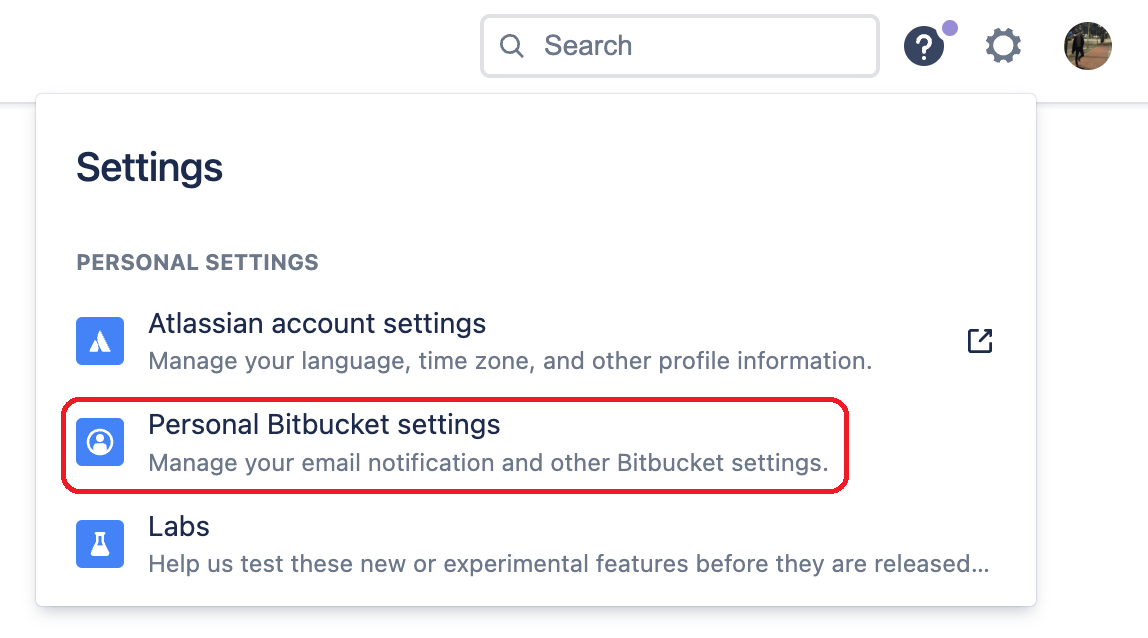The height and width of the screenshot is (638, 1148).
Task: Open Personal Bitbucket settings
Action: point(324,424)
